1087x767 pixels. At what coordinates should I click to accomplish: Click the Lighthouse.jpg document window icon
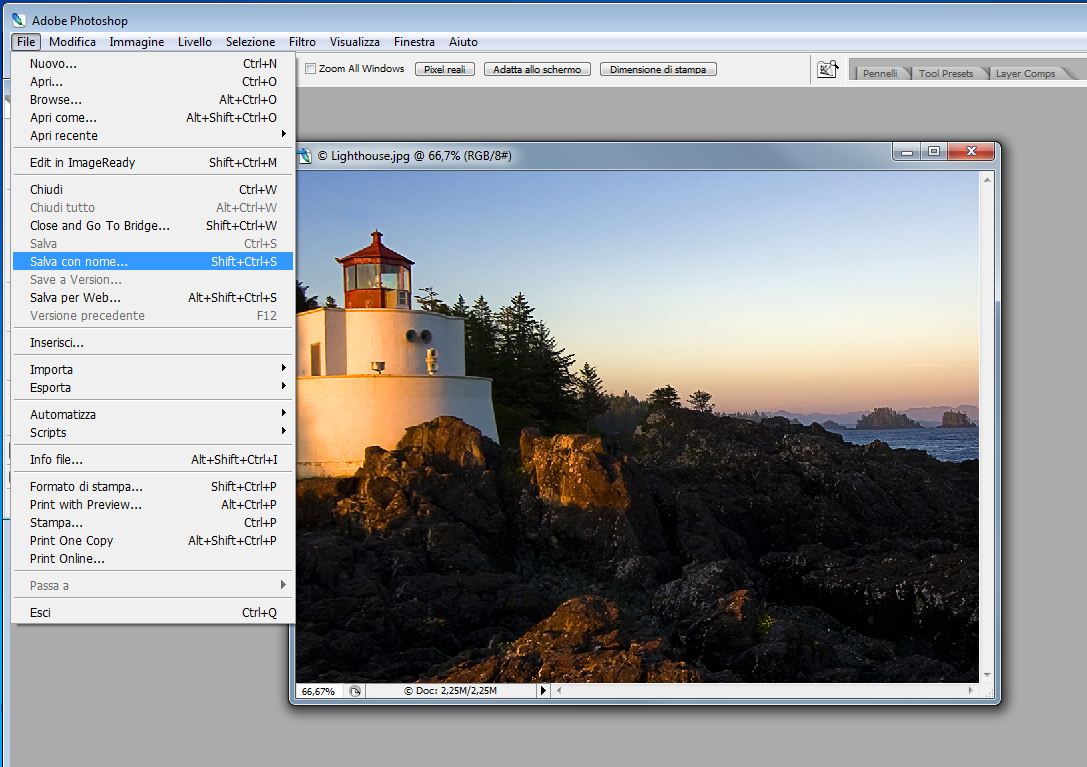coord(304,156)
